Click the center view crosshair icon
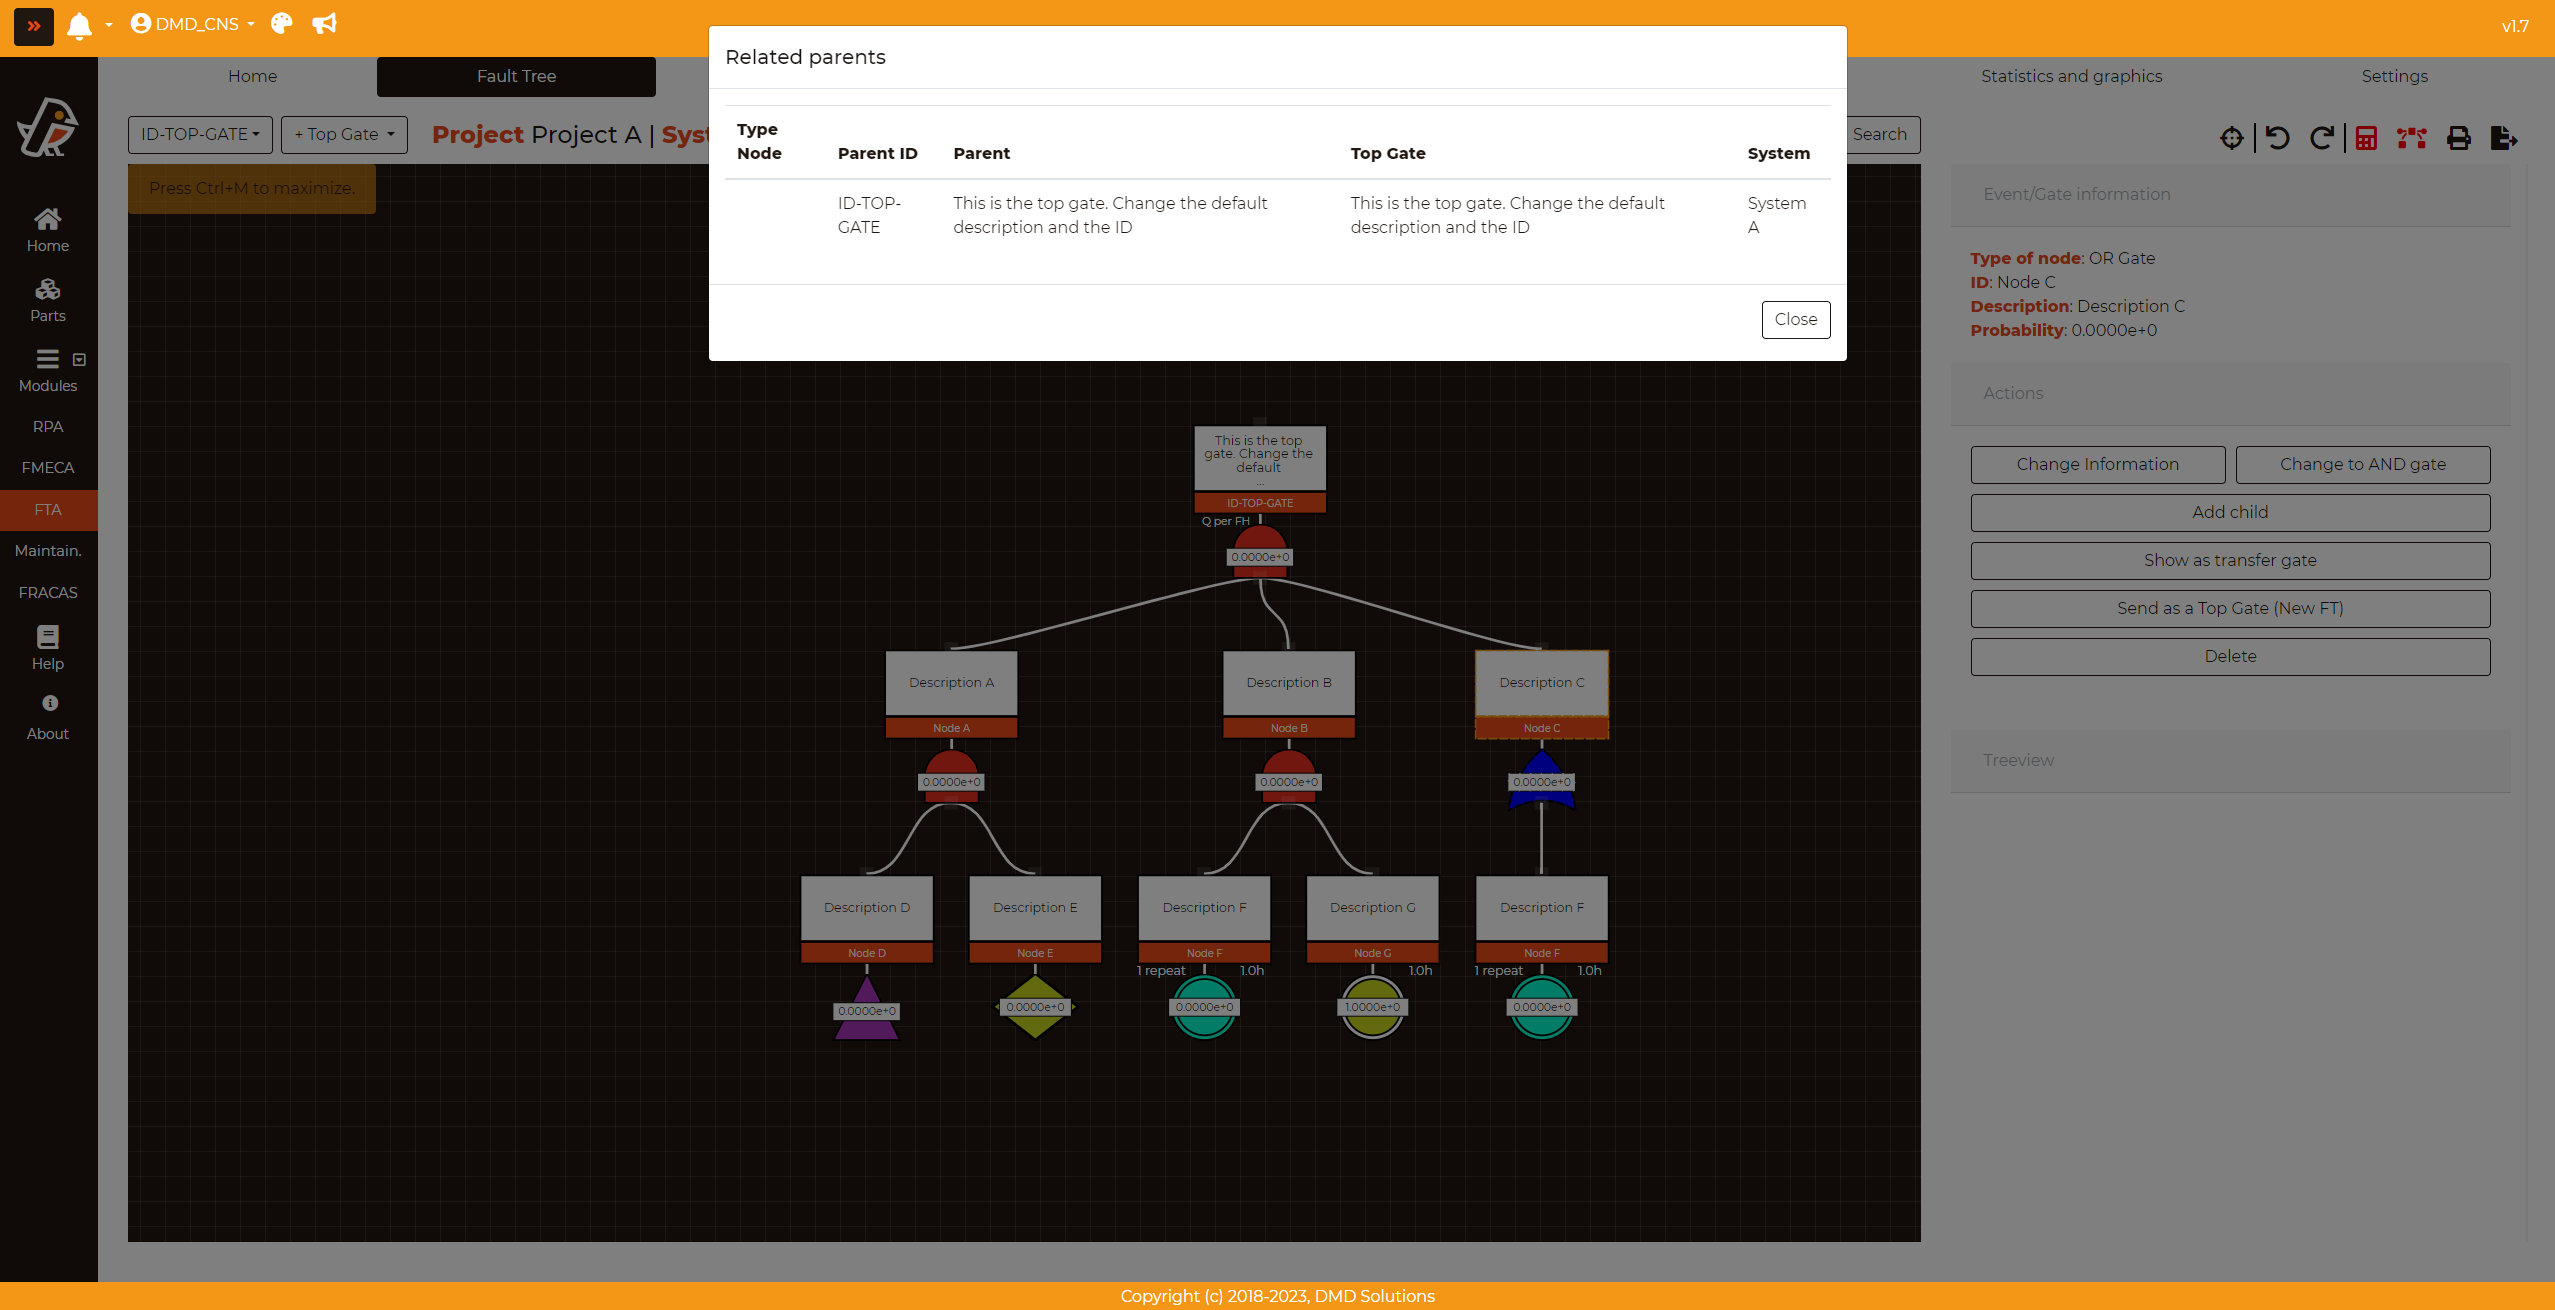 point(2231,138)
